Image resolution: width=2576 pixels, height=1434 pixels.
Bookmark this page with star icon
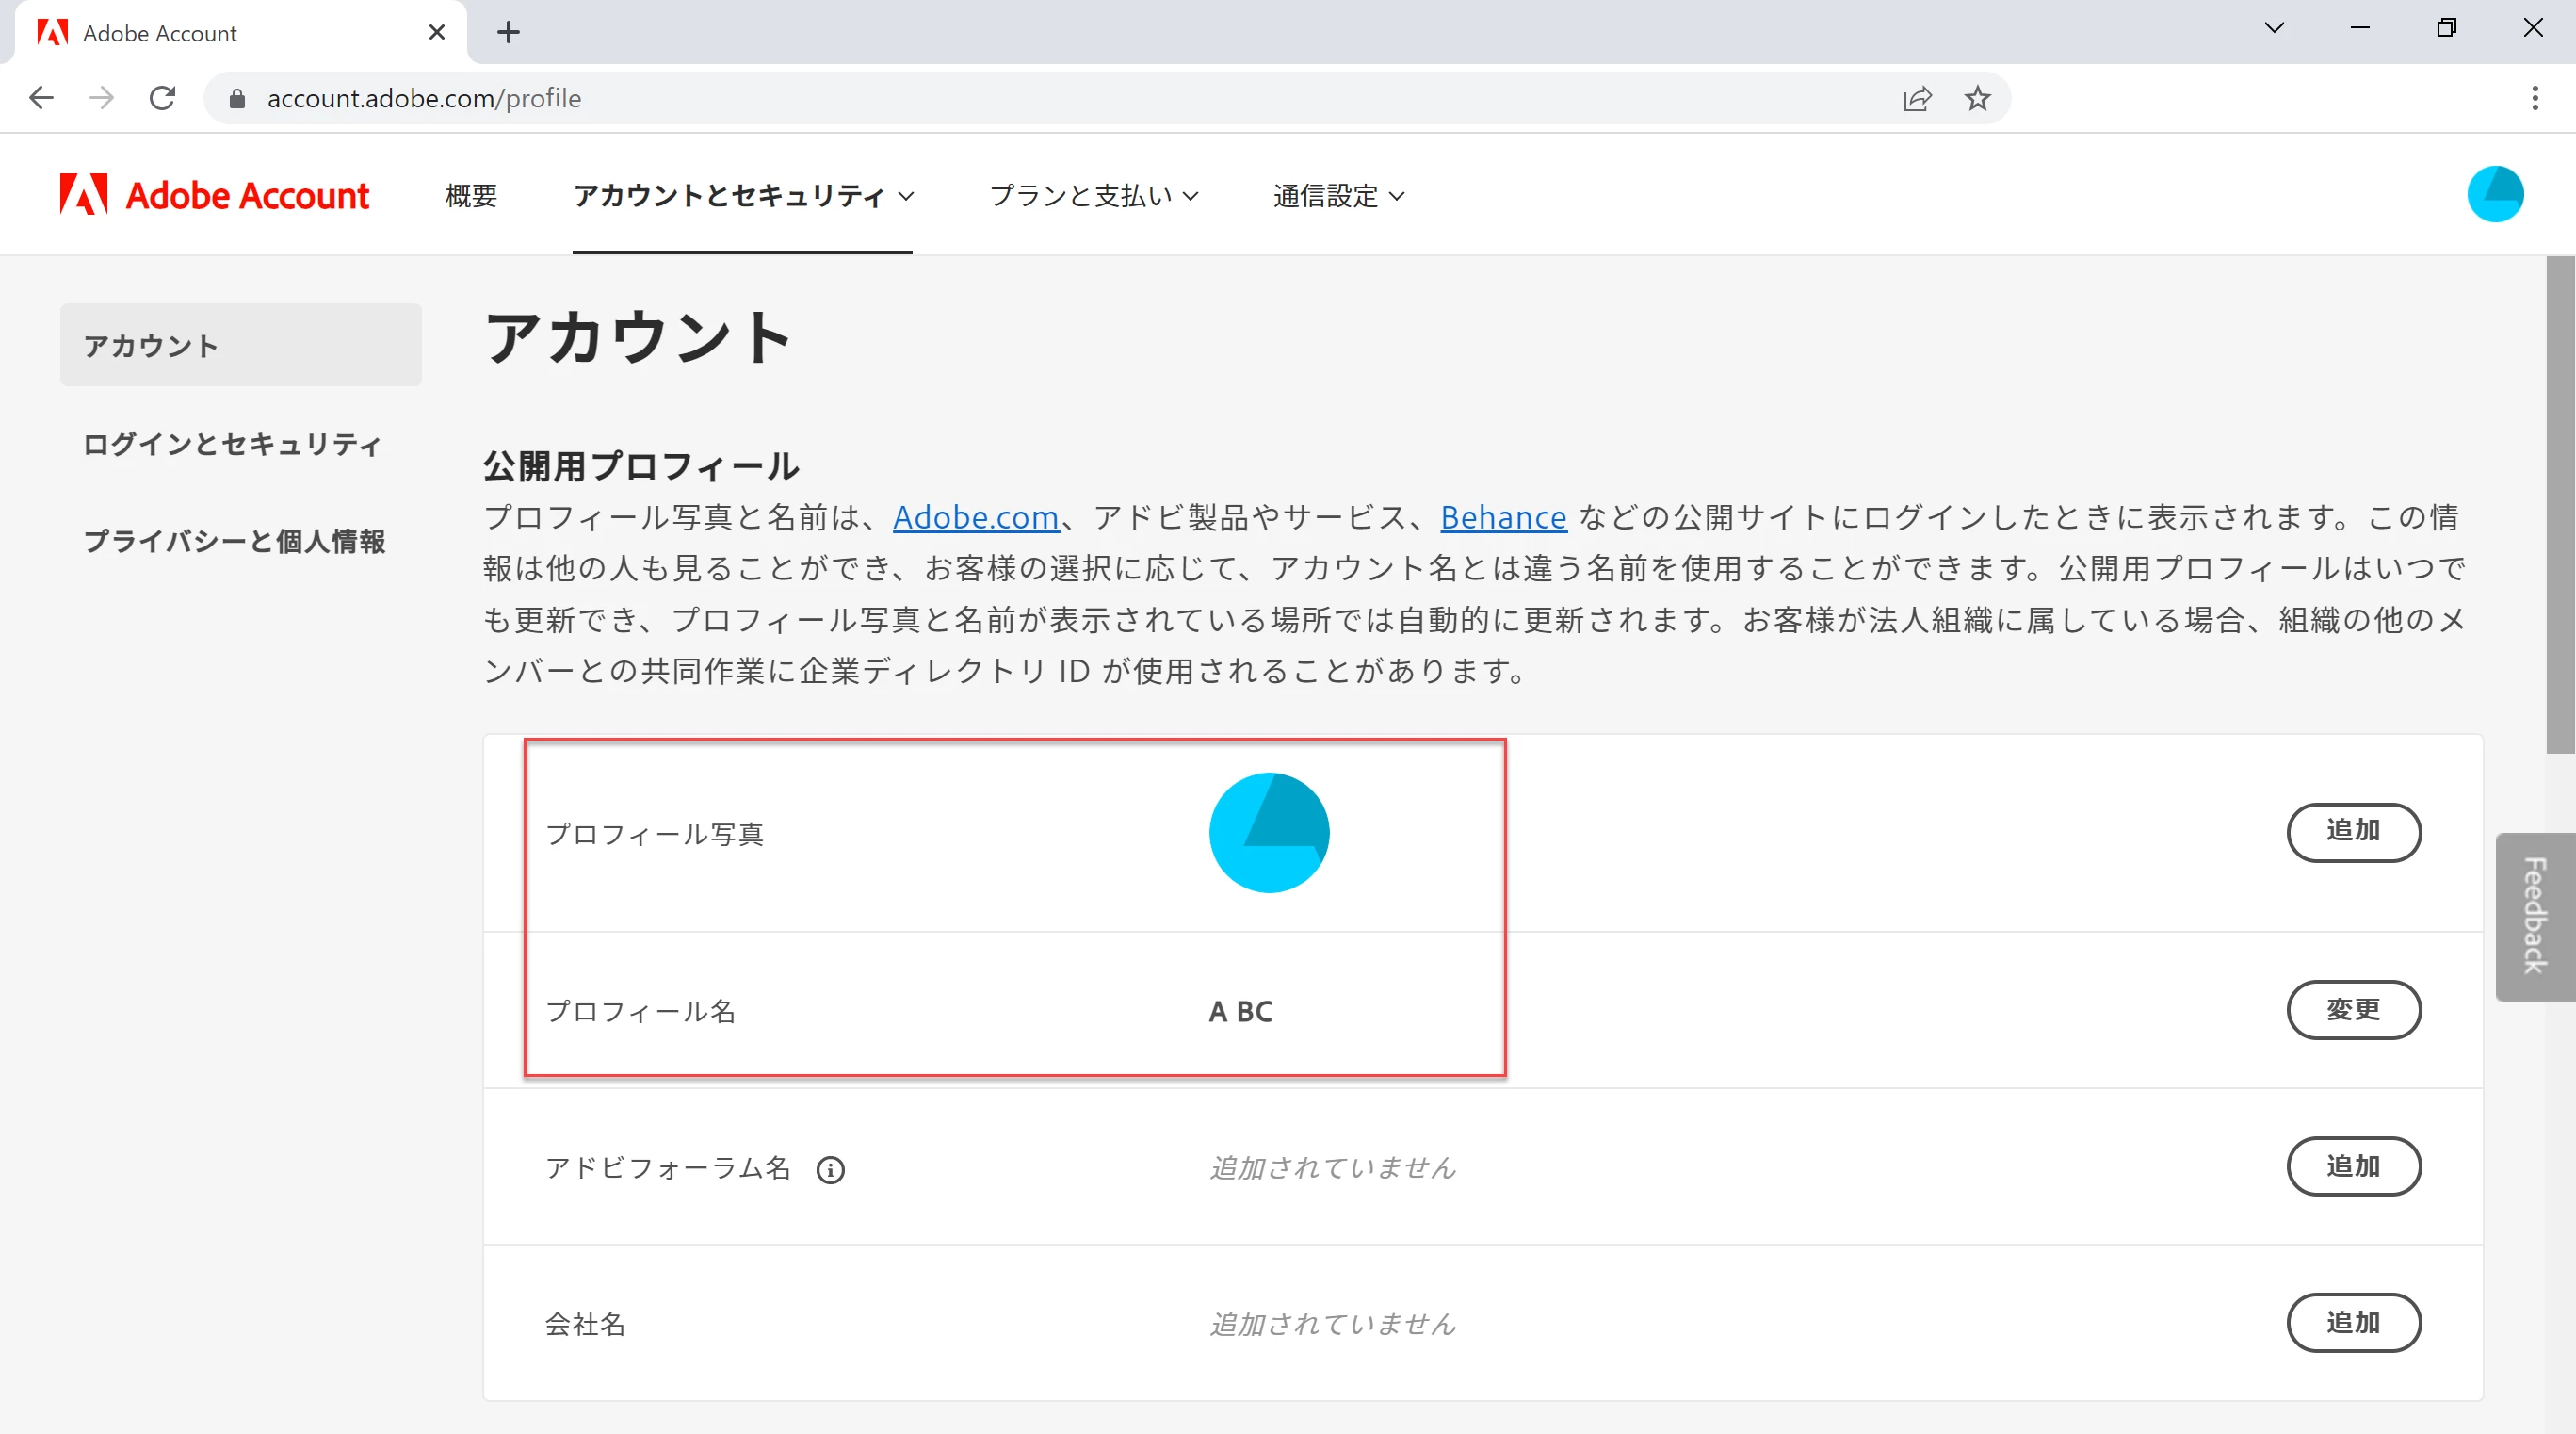[1977, 98]
